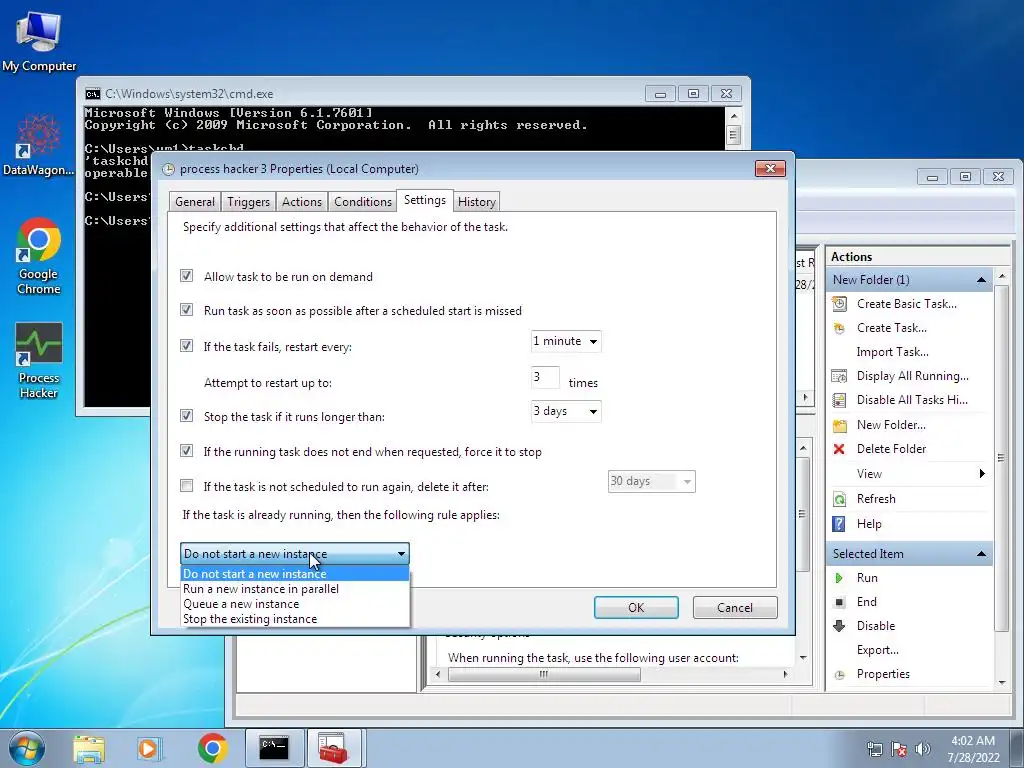Click the green Run arrow icon
1024x768 pixels.
tap(839, 578)
